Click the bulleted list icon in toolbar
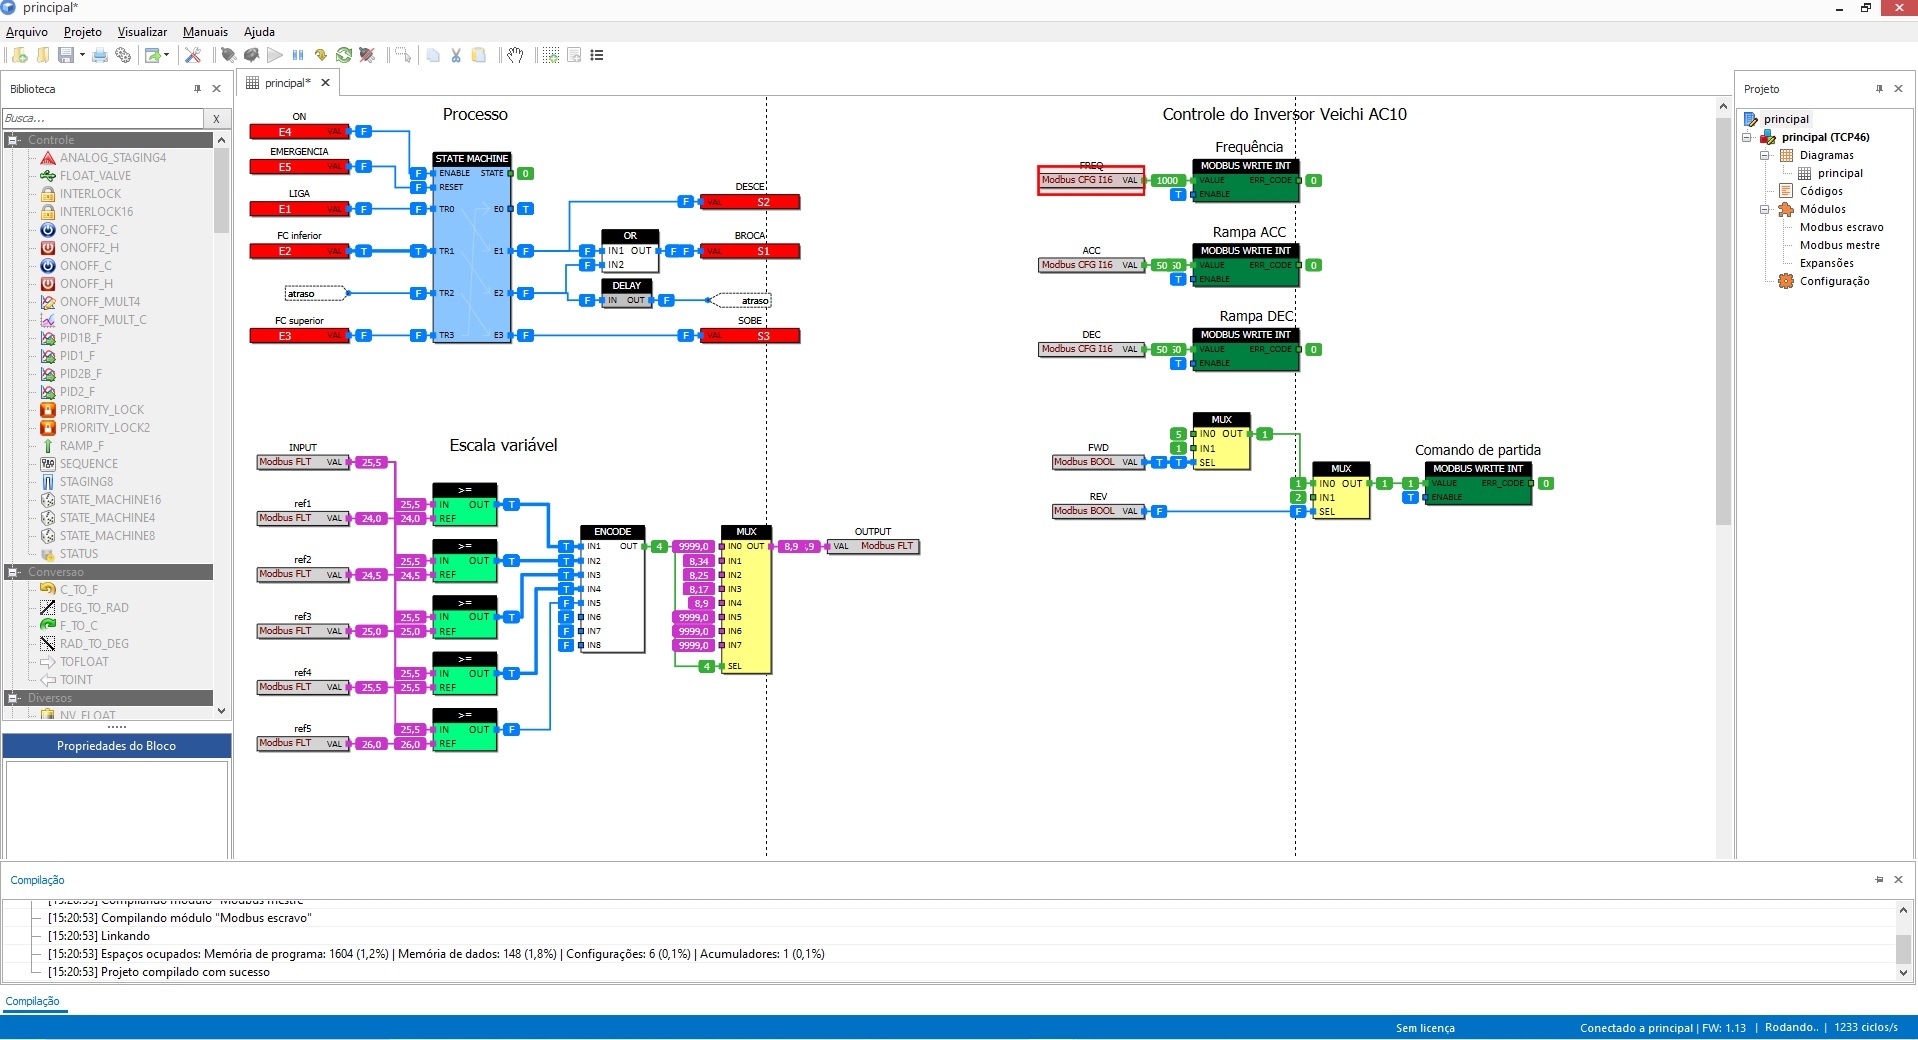The width and height of the screenshot is (1918, 1040). coord(597,55)
